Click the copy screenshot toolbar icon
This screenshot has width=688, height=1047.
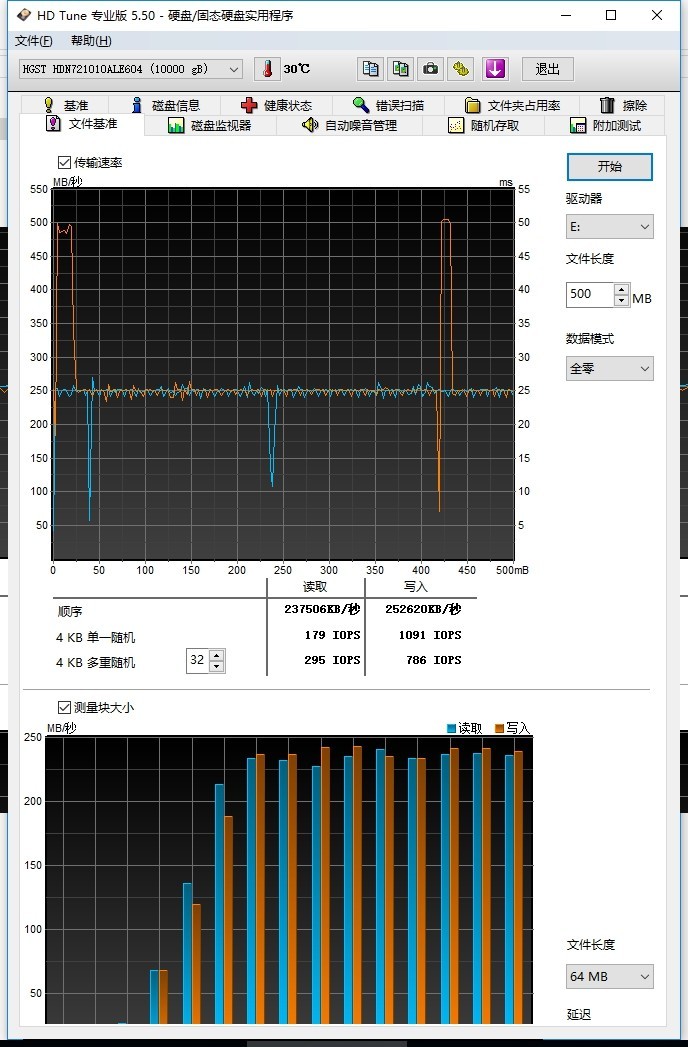(x=400, y=69)
